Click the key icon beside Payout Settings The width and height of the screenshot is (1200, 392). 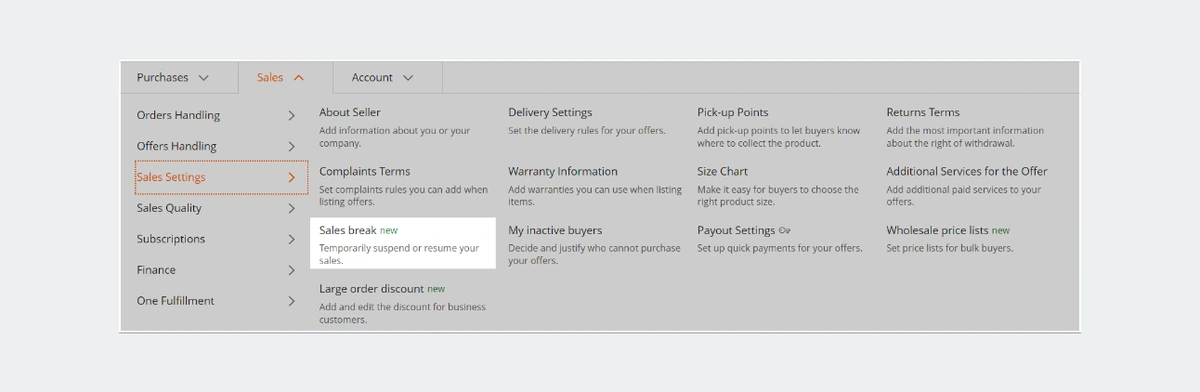[785, 231]
